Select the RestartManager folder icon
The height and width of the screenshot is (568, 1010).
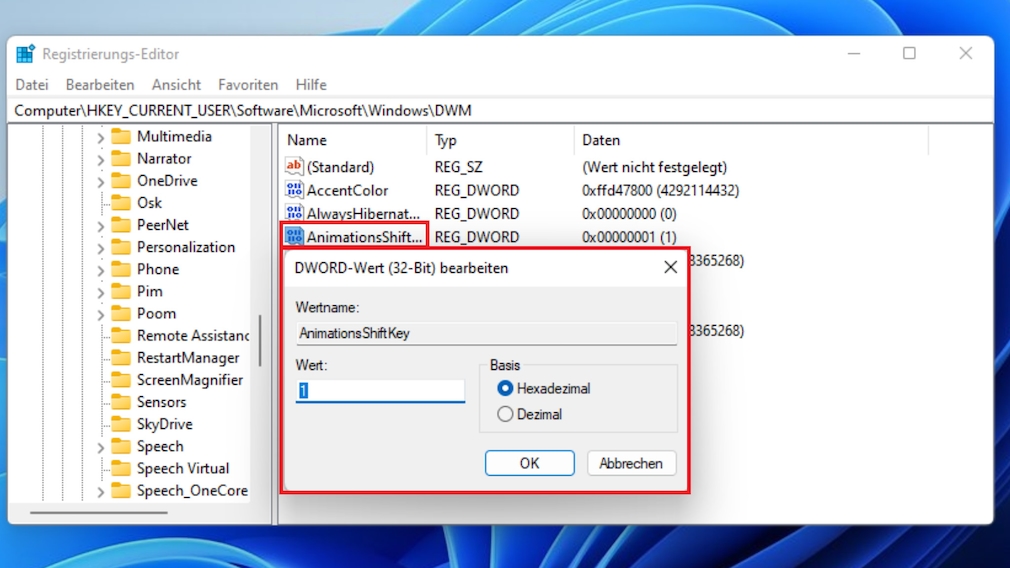120,357
